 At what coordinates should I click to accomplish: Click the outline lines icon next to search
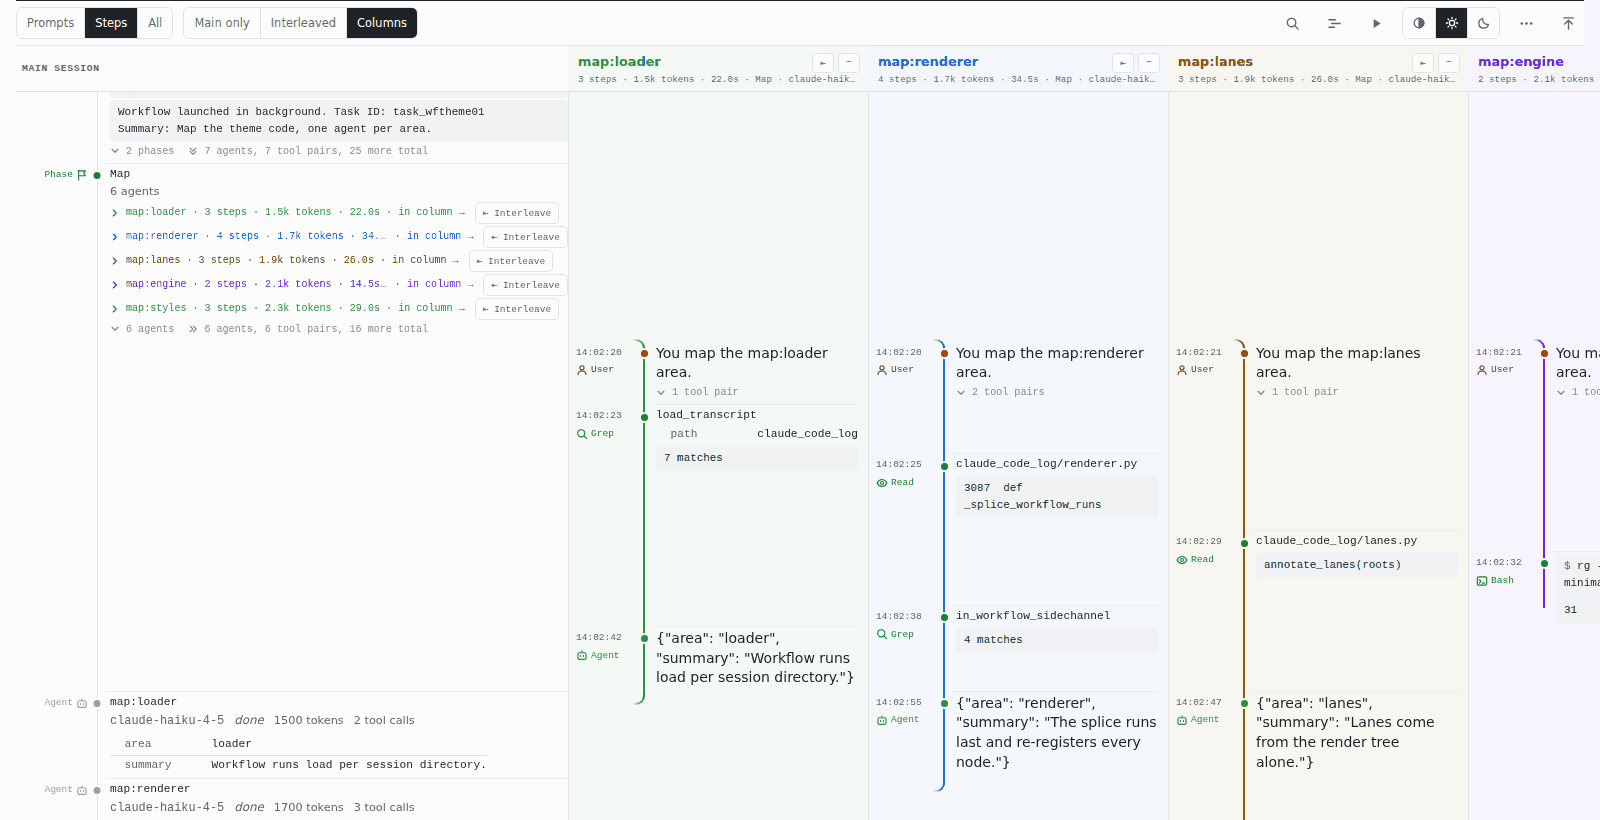point(1334,23)
